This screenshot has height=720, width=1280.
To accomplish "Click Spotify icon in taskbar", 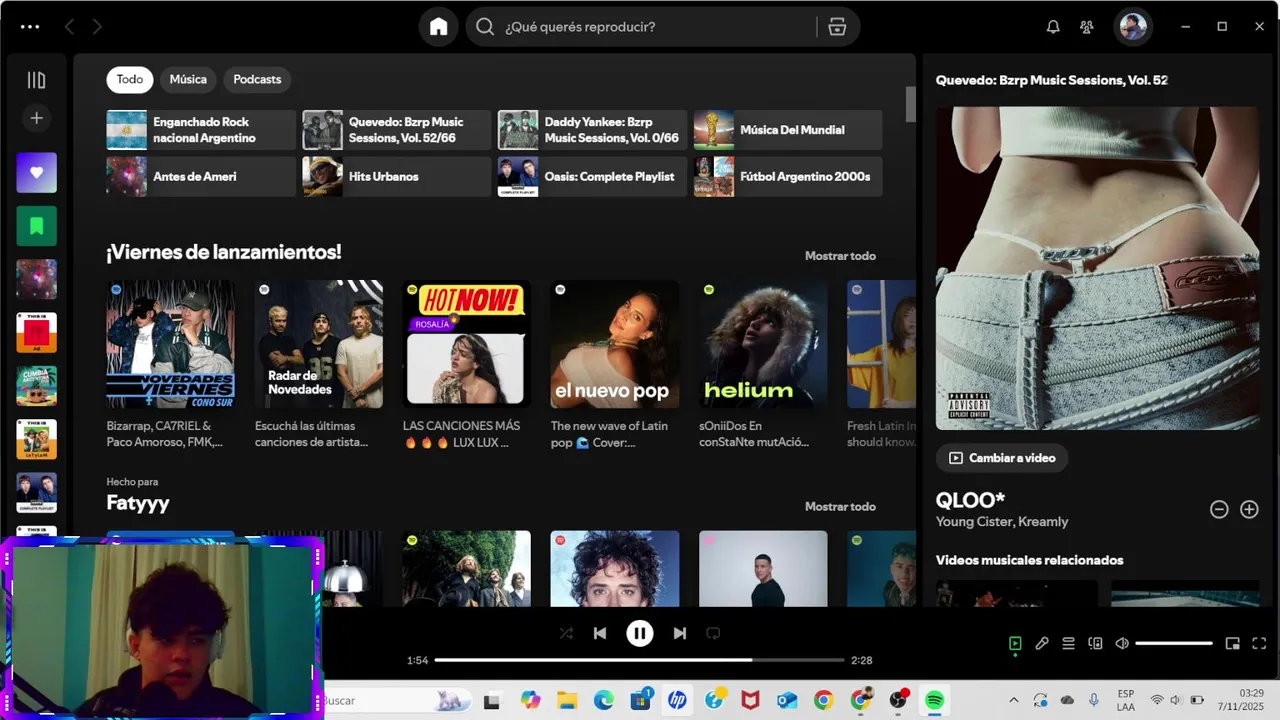I will coord(934,700).
